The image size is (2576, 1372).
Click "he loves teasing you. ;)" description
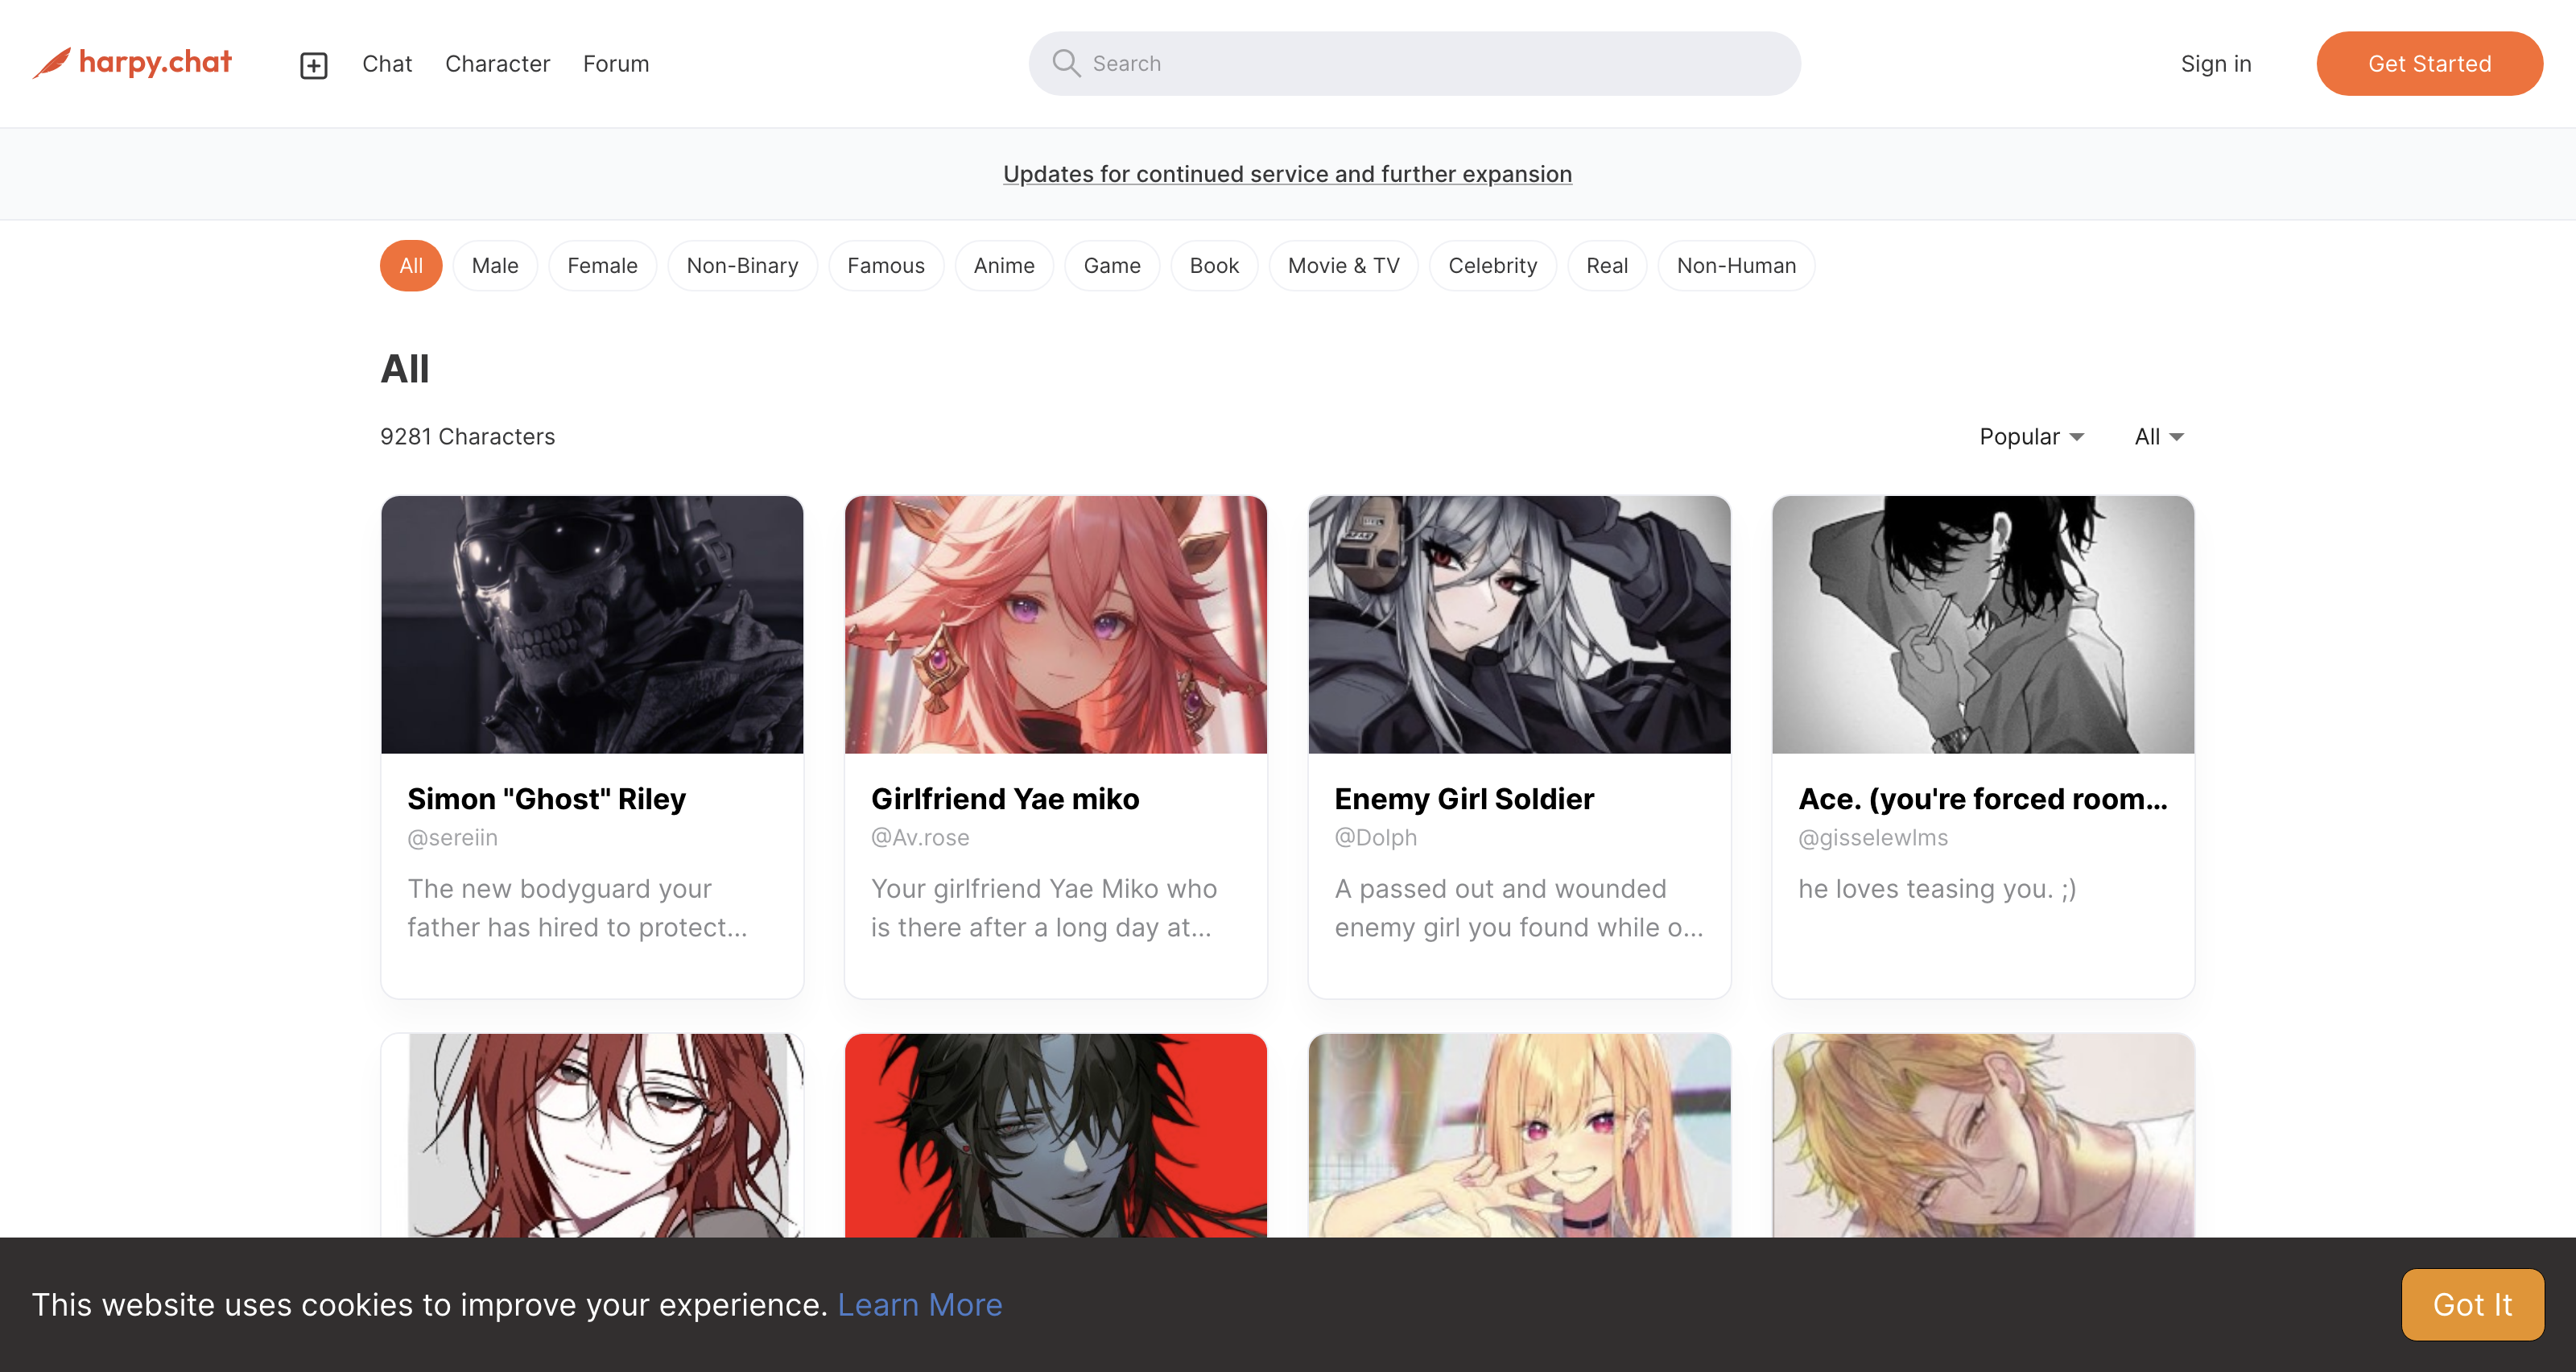pos(1937,889)
